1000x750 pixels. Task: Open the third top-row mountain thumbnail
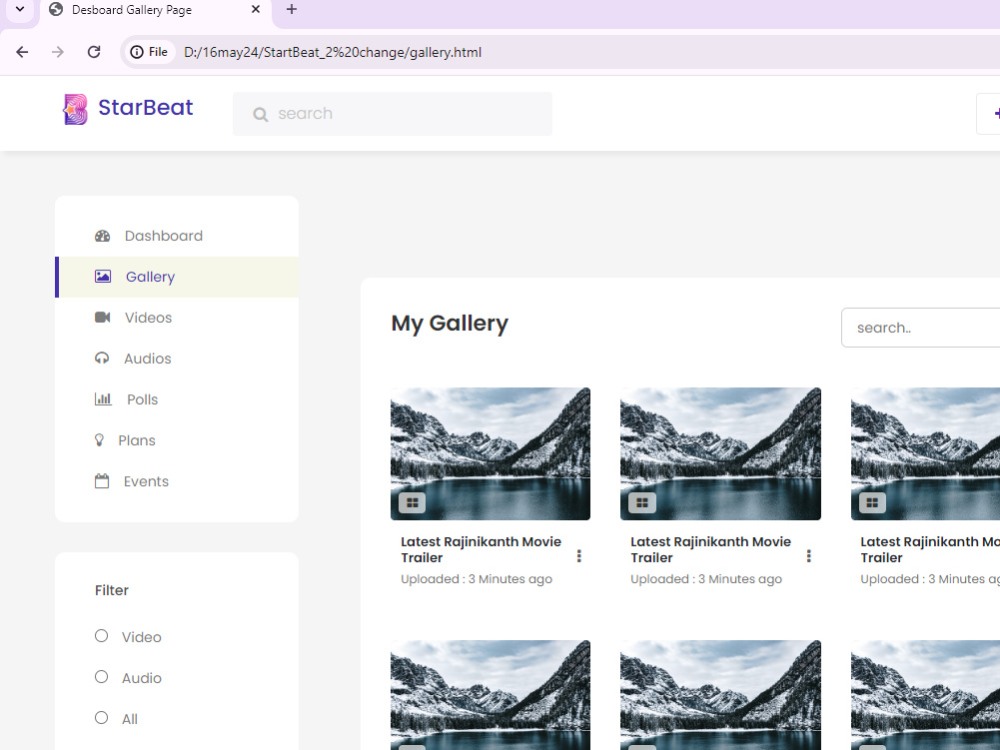pyautogui.click(x=925, y=453)
